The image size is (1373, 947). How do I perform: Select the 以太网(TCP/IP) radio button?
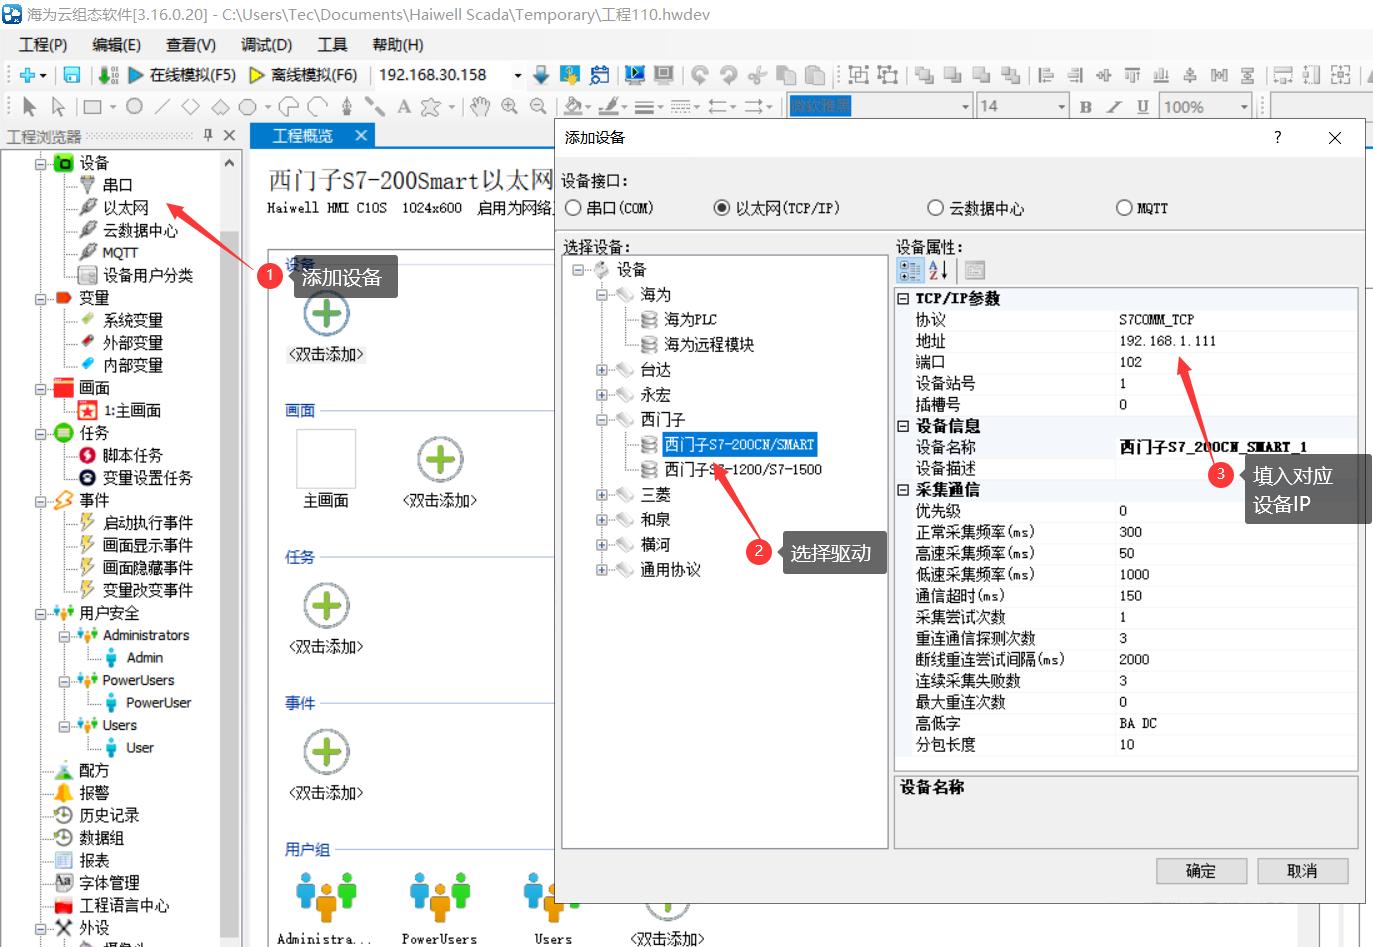tap(721, 208)
